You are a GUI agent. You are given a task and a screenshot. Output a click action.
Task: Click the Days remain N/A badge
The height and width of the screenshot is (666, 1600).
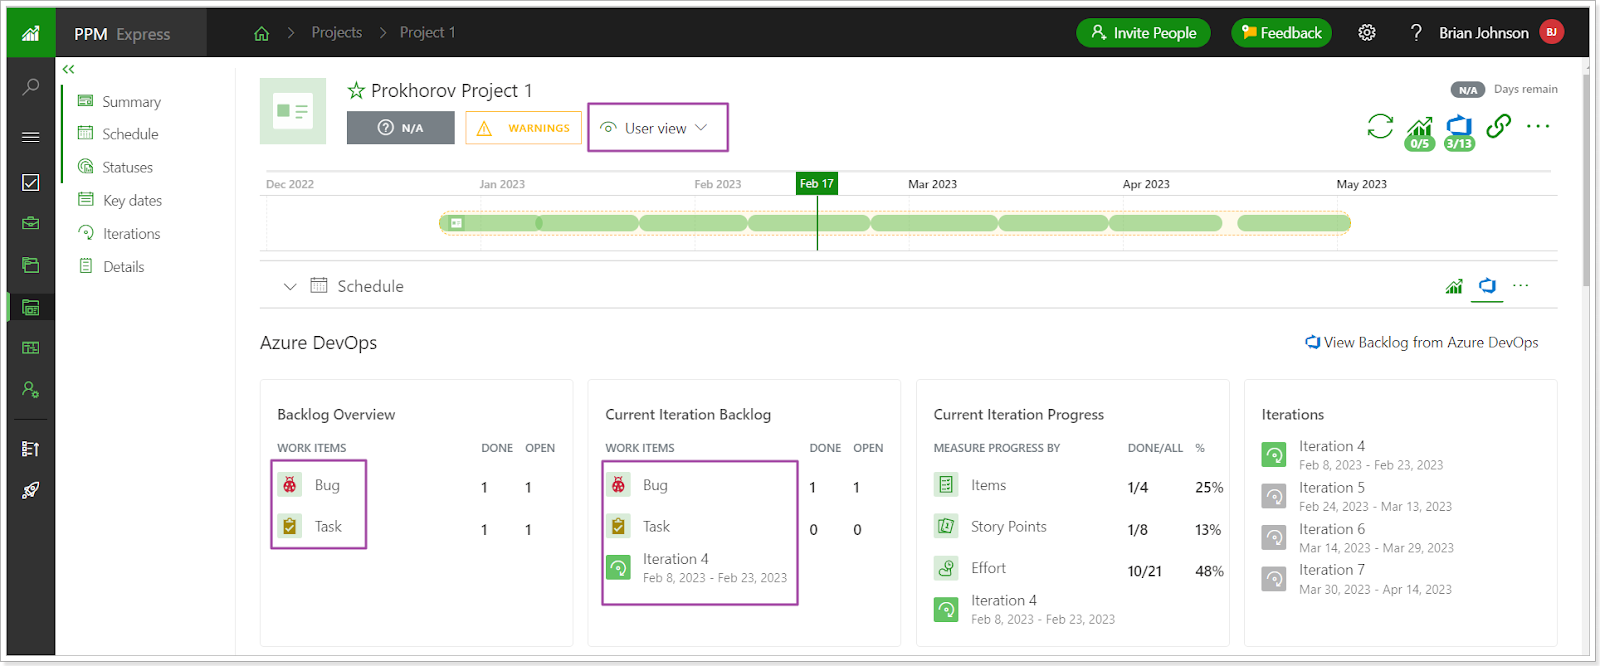tap(1468, 90)
